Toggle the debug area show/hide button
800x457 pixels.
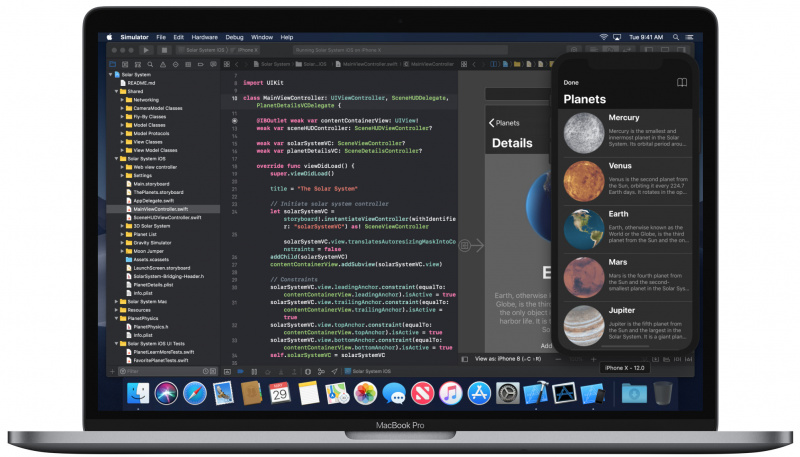pos(228,371)
